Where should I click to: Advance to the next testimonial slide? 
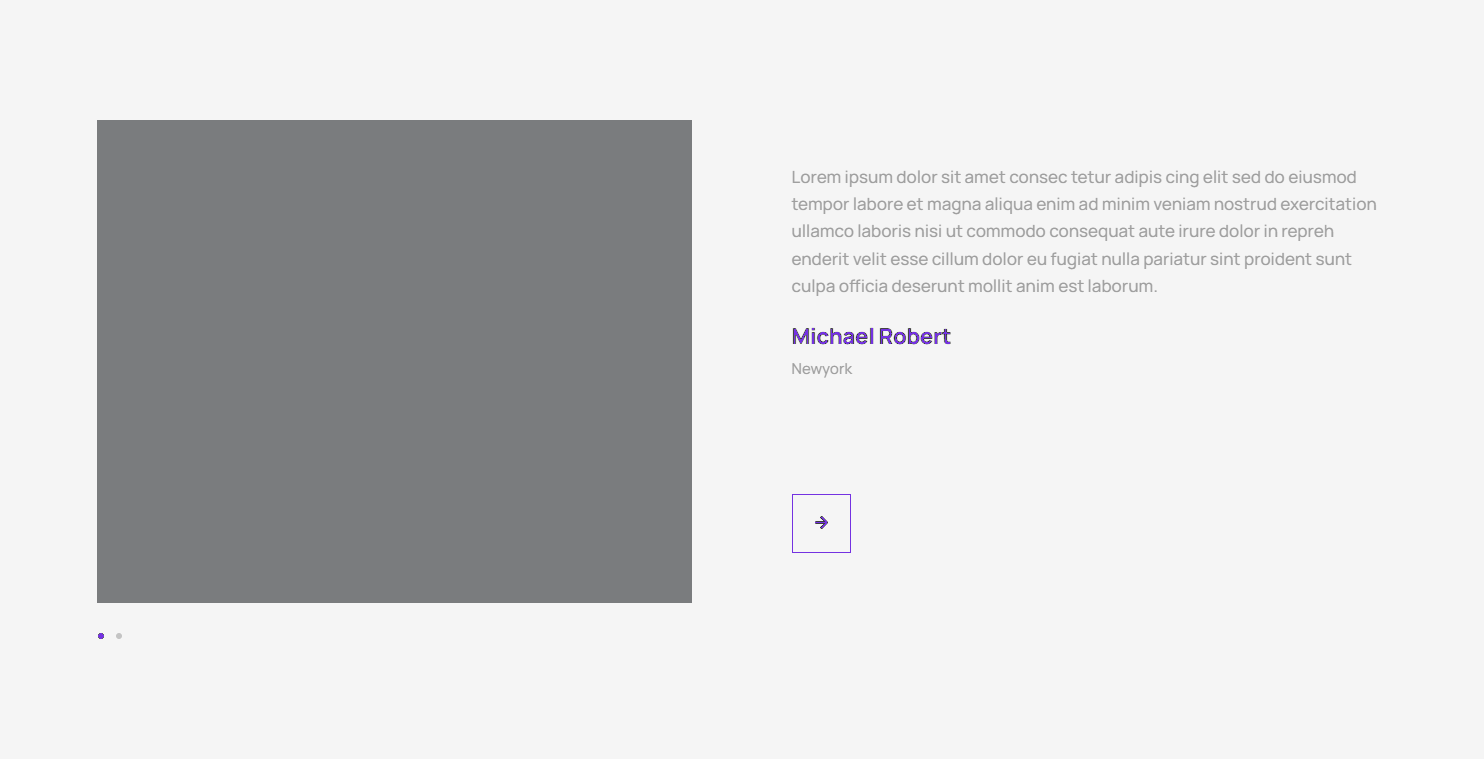(821, 523)
